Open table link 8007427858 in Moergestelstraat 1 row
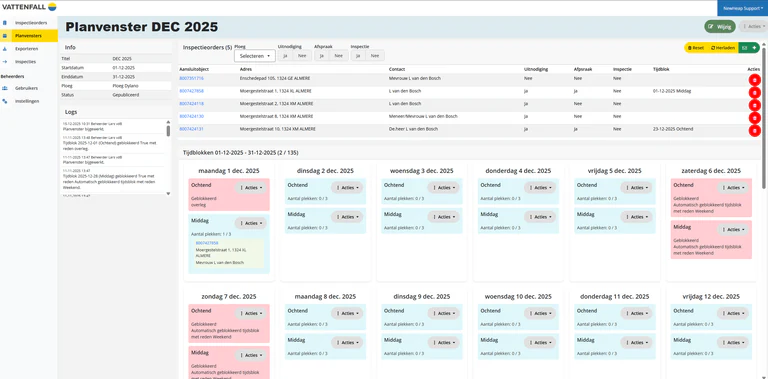The width and height of the screenshot is (768, 379). click(192, 91)
